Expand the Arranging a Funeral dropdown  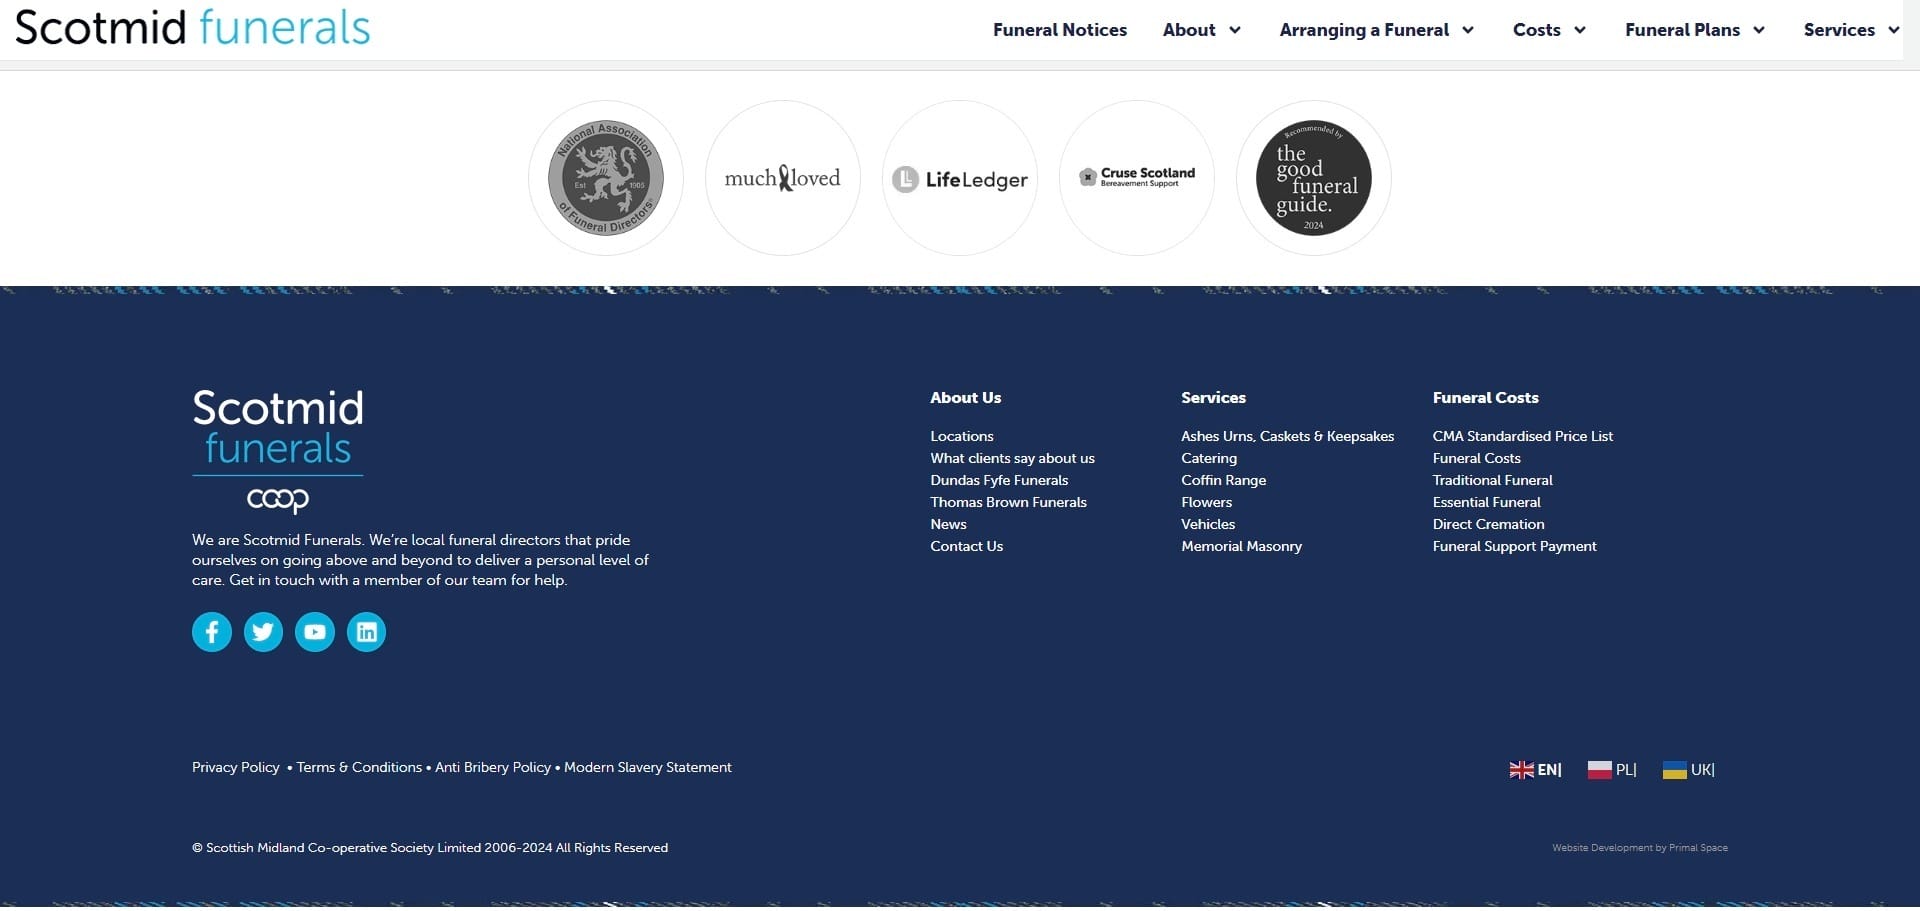1377,30
